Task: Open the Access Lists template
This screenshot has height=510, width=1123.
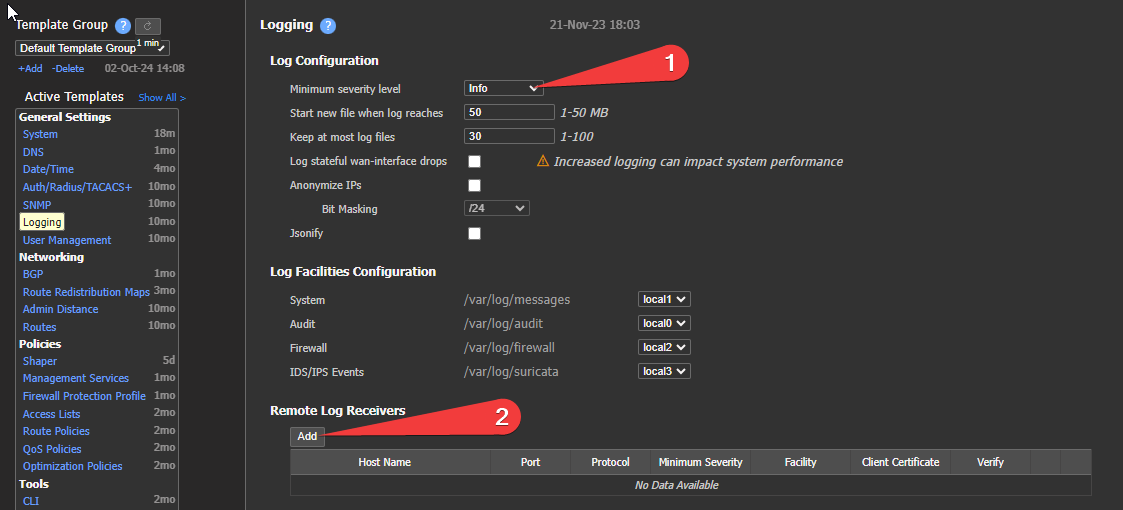Action: click(52, 414)
